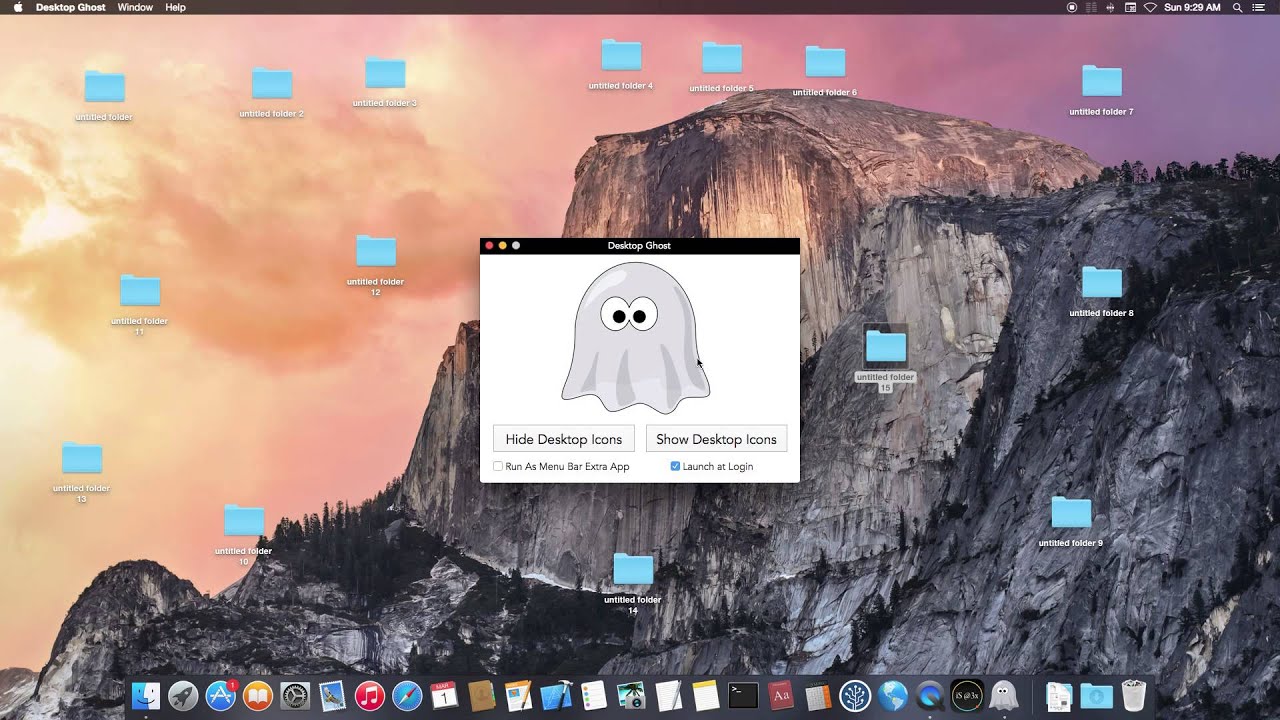Screen dimensions: 1280x720
Task: Open blue globe app in Dock
Action: [x=892, y=696]
